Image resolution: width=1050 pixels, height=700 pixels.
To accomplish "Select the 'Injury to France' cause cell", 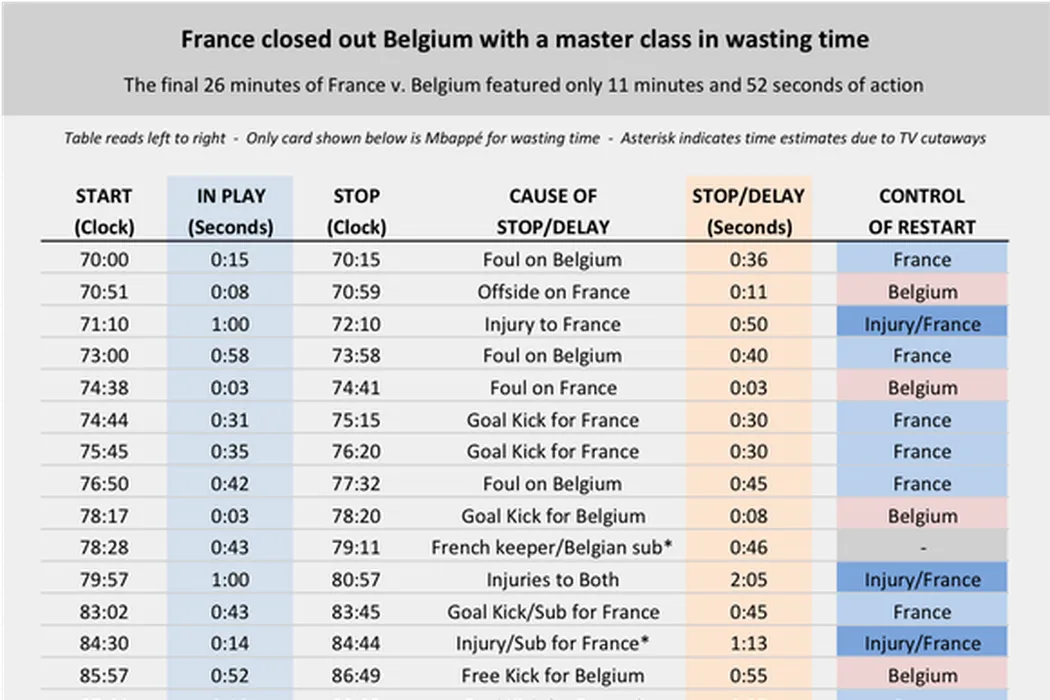I will coord(553,324).
